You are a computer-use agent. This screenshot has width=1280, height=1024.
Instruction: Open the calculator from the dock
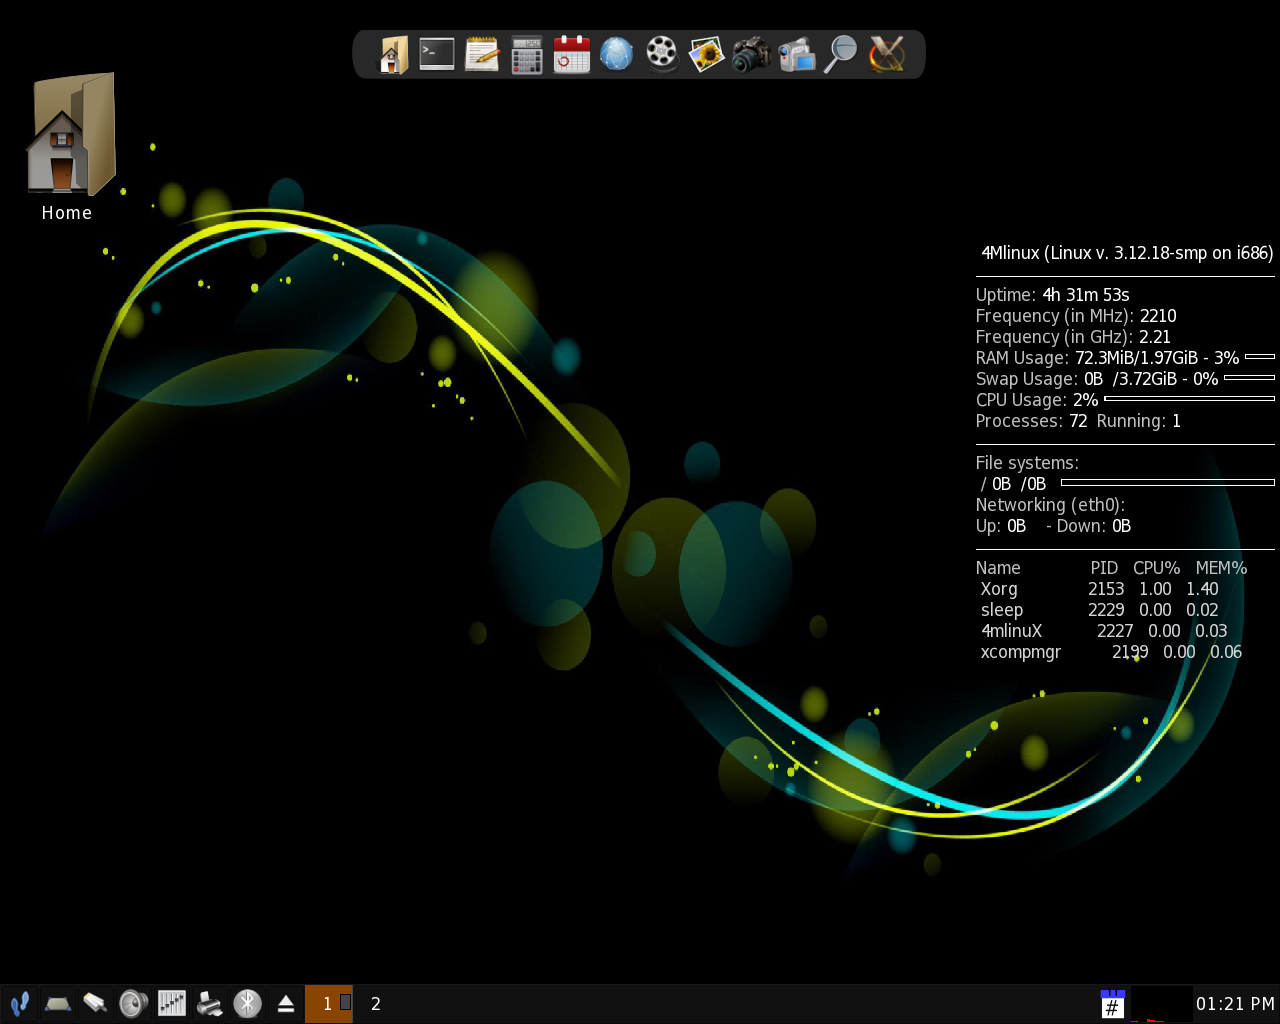527,55
